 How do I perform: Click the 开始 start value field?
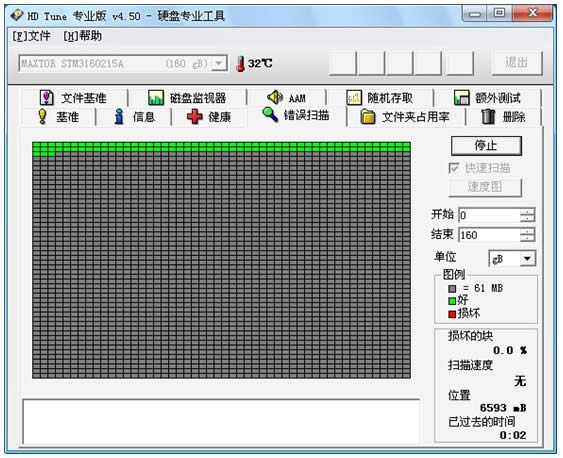click(x=489, y=215)
